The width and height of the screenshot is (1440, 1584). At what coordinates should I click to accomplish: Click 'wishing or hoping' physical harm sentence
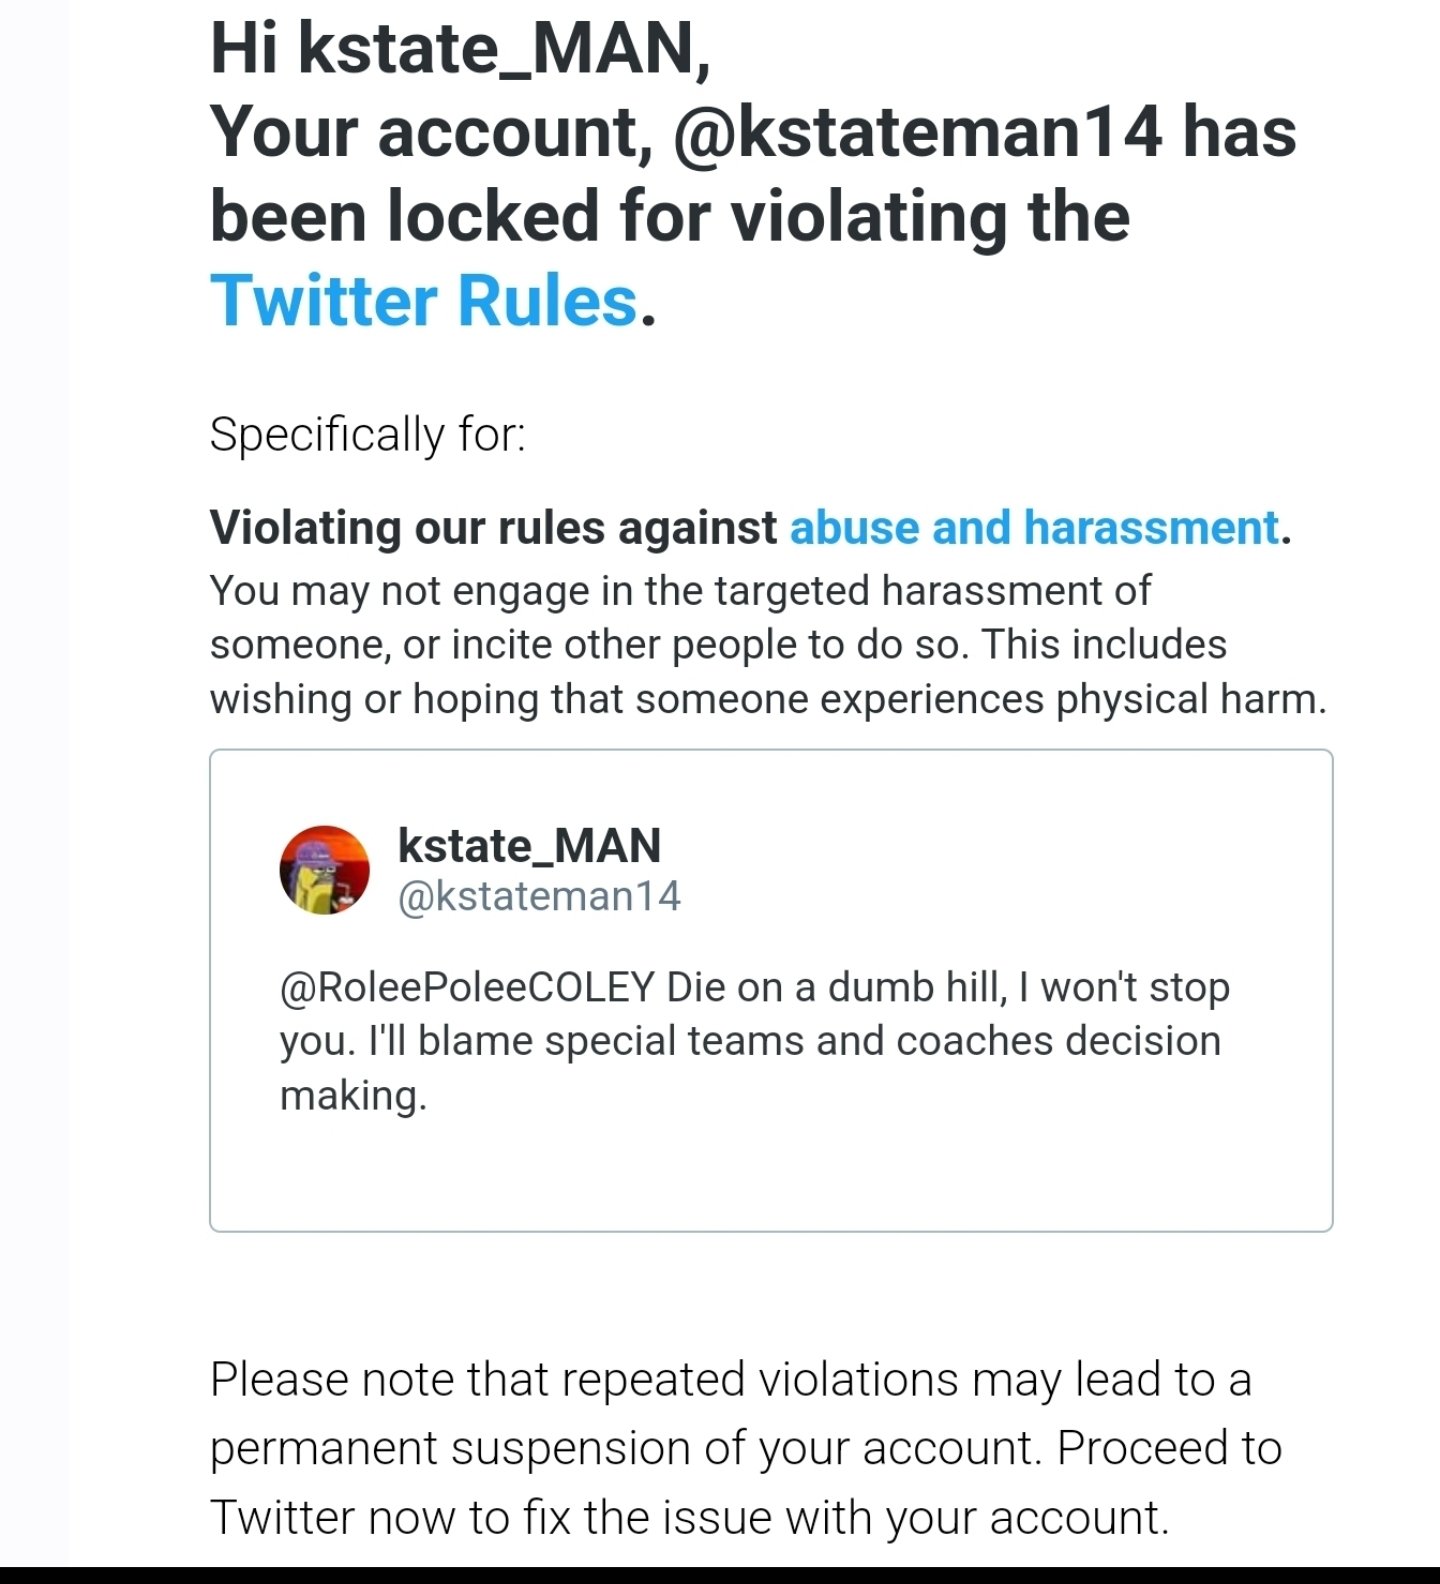pyautogui.click(x=767, y=699)
